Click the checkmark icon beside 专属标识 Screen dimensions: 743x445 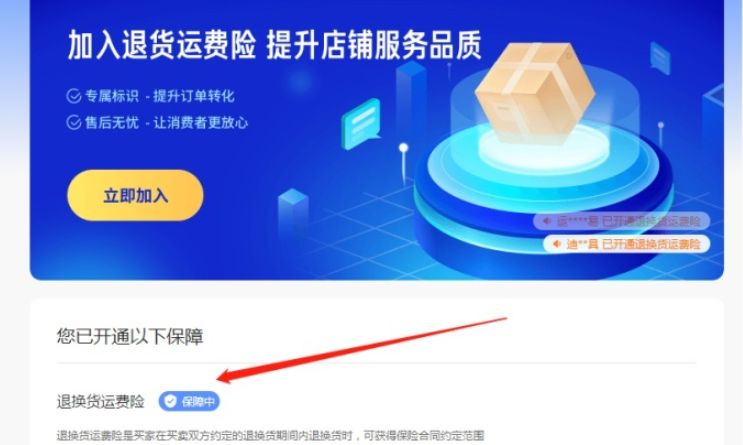[73, 96]
